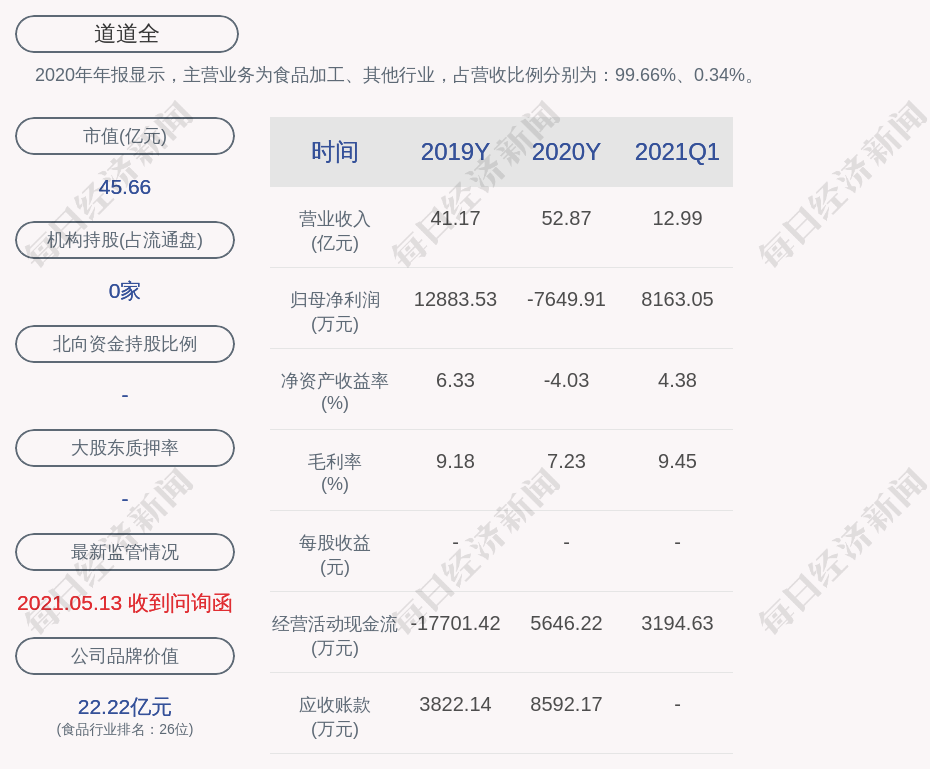The width and height of the screenshot is (930, 769).
Task: Select the 市值(亿元) label pill
Action: click(x=125, y=136)
